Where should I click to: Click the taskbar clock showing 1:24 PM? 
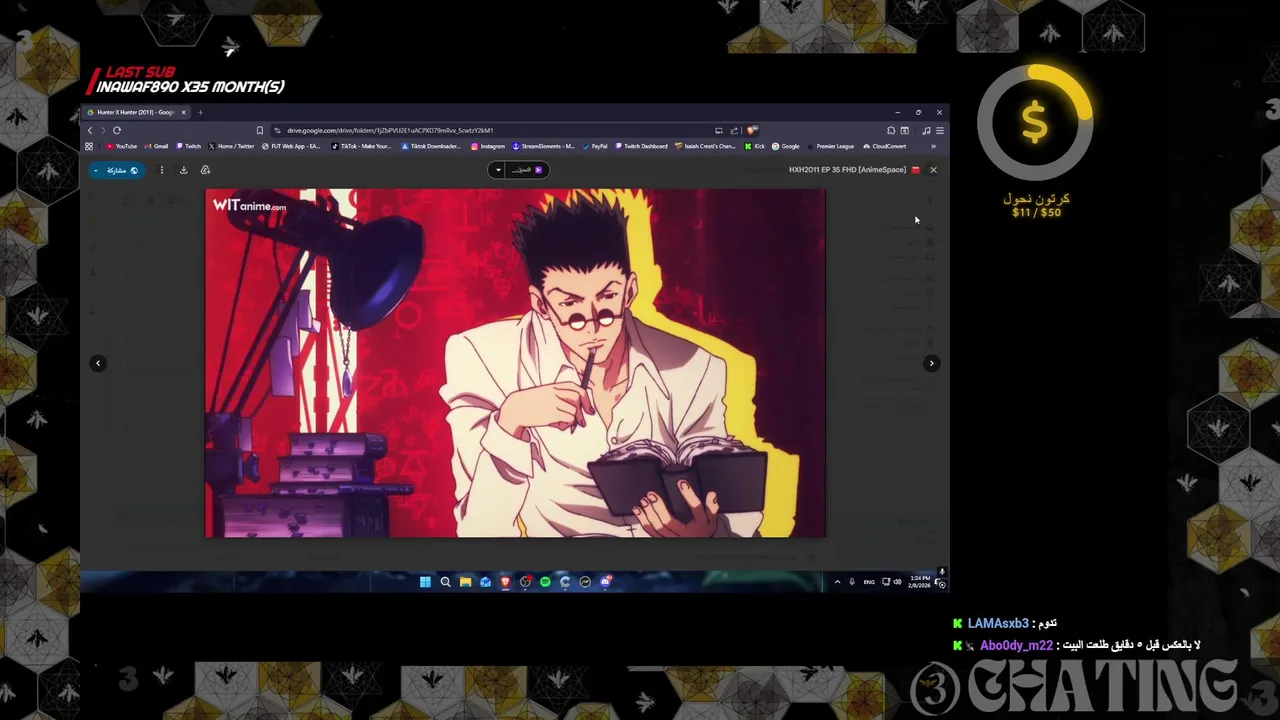(x=919, y=582)
